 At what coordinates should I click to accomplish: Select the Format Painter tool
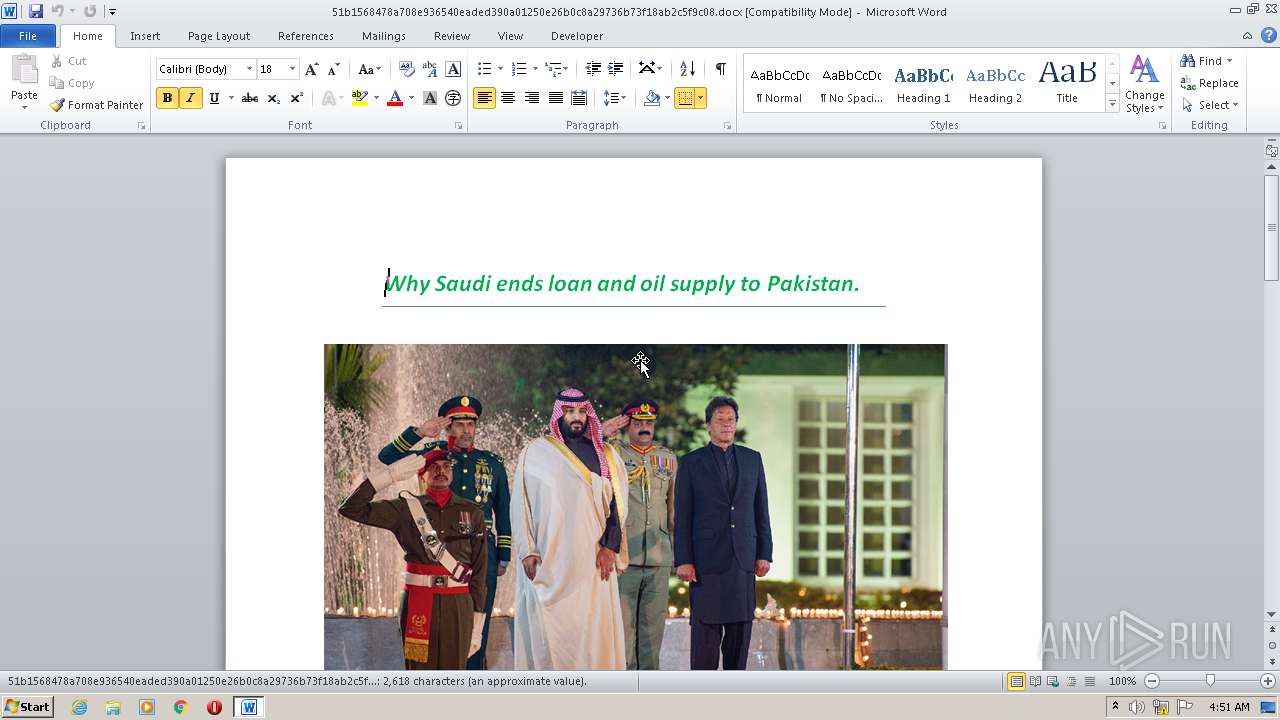click(x=97, y=105)
